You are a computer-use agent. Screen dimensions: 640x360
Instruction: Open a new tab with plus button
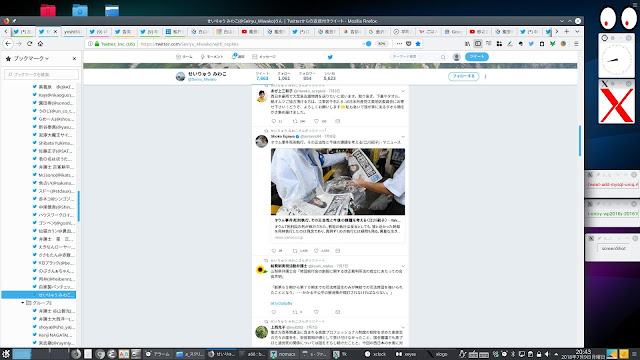(567, 31)
